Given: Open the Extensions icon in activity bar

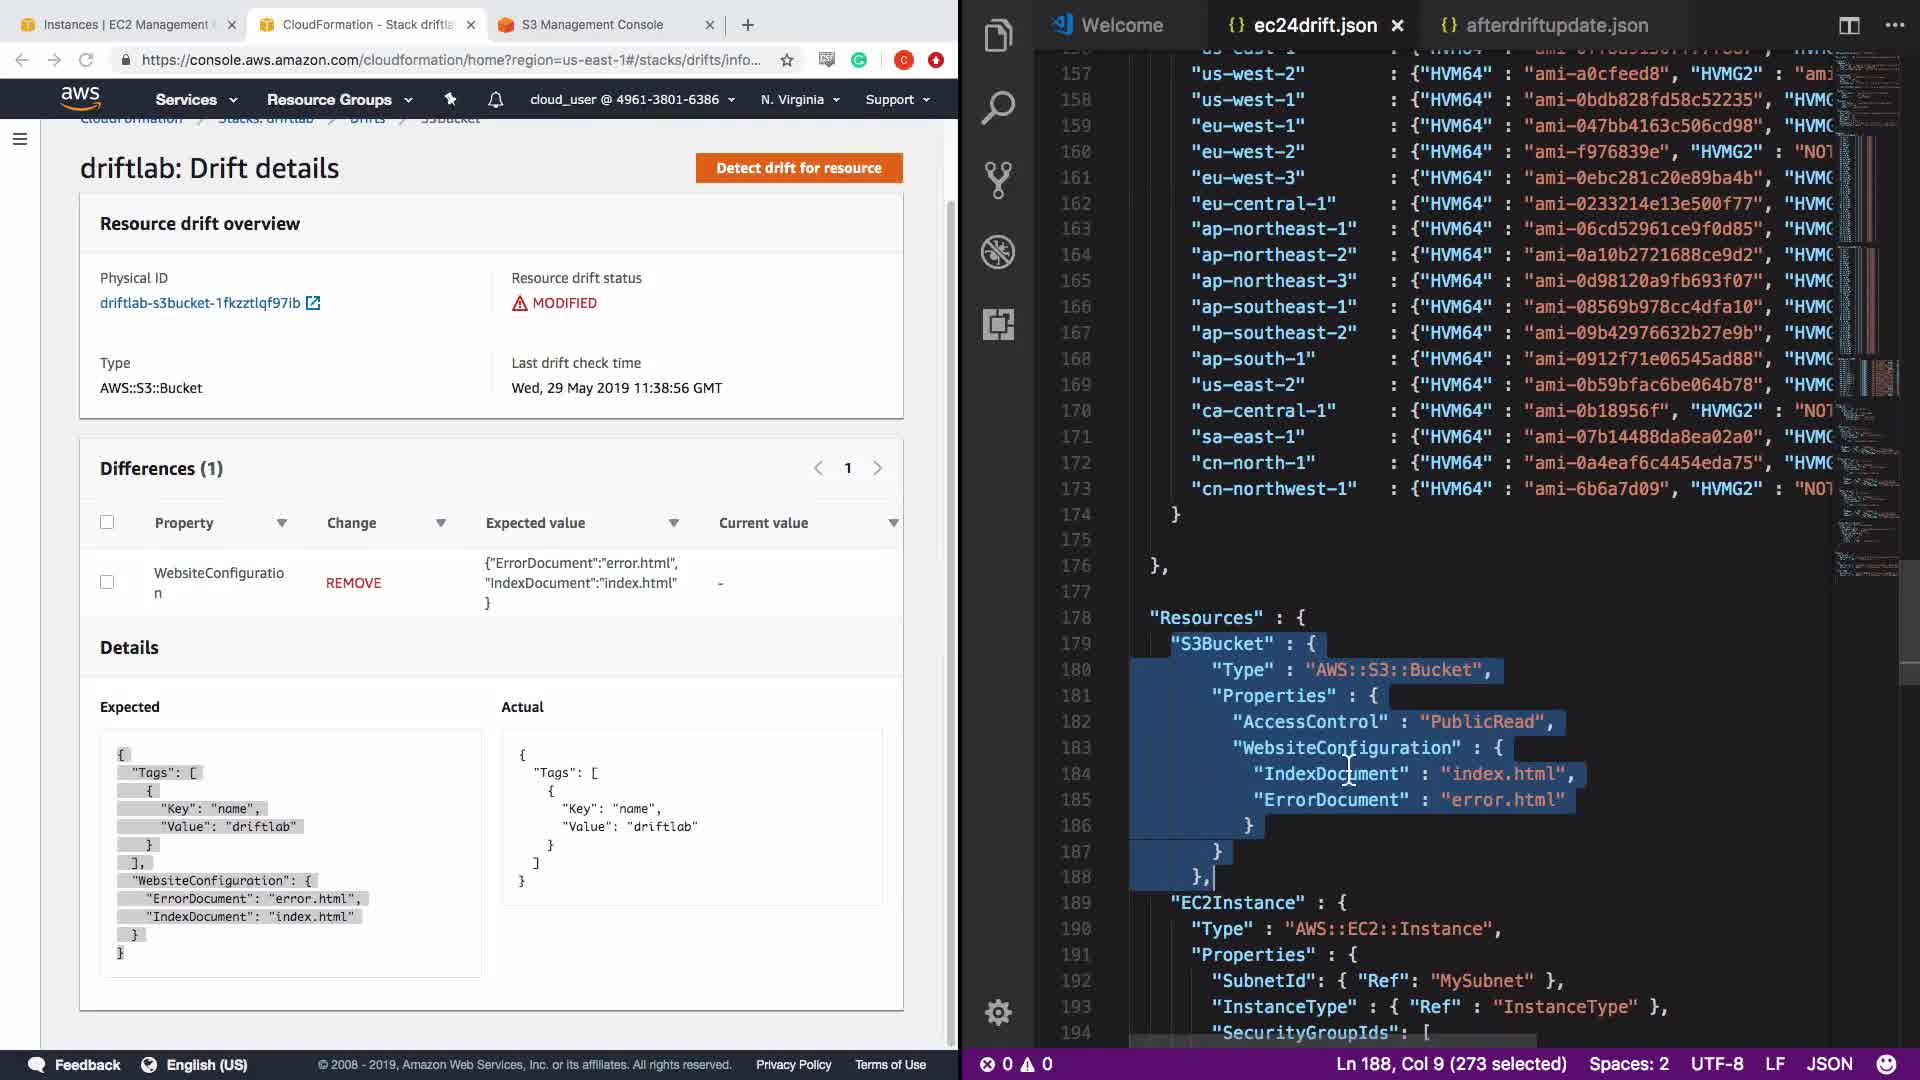Looking at the screenshot, I should point(998,324).
